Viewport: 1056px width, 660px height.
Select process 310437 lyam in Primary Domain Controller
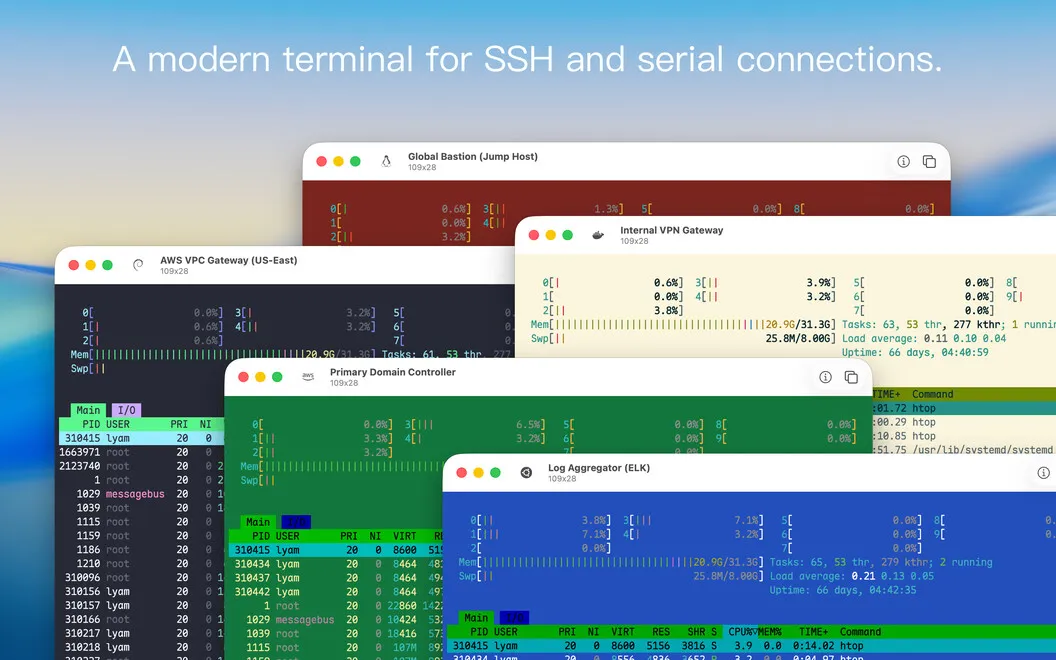click(x=335, y=578)
